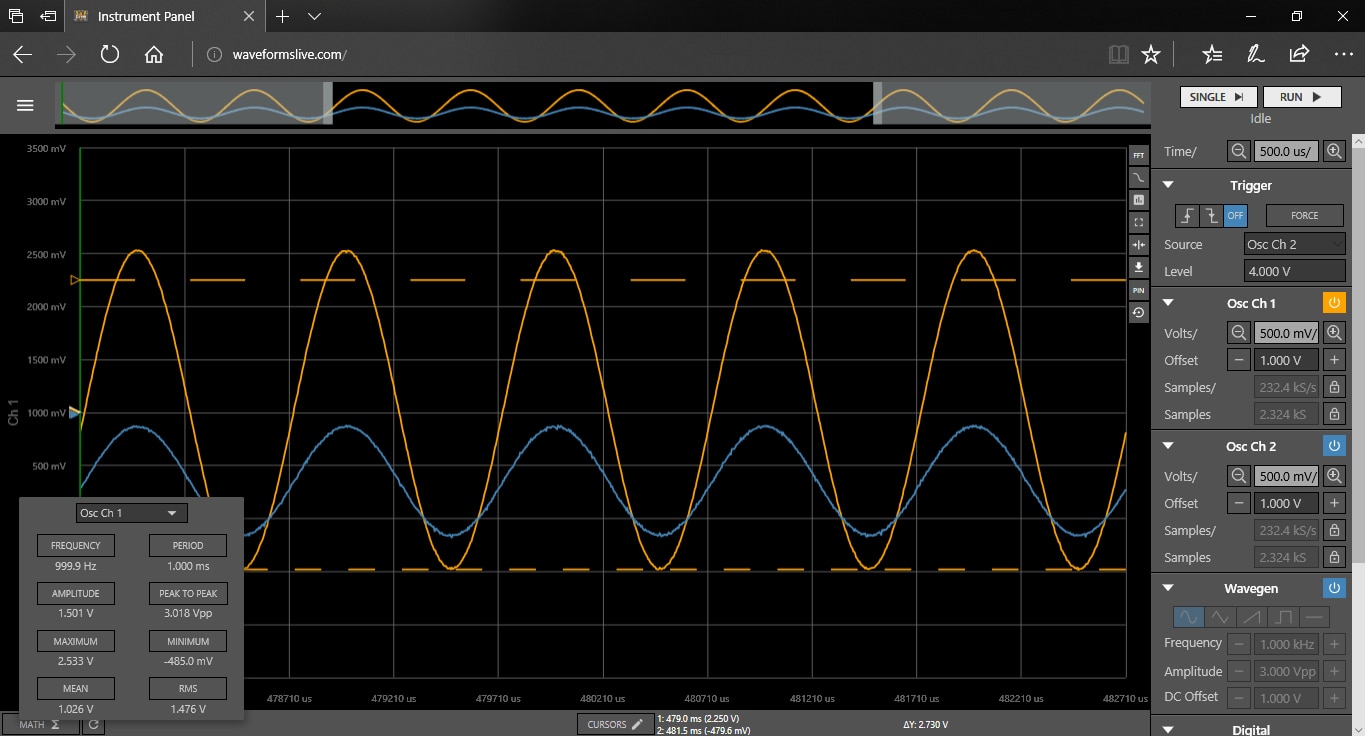
Task: Toggle Wavegen power button
Action: [1334, 588]
